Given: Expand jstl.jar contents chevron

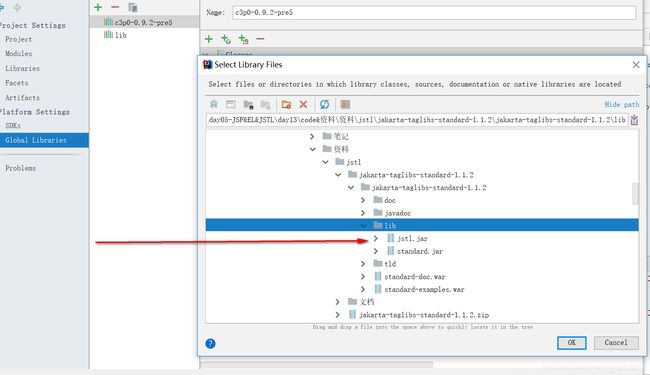Looking at the screenshot, I should click(x=376, y=238).
